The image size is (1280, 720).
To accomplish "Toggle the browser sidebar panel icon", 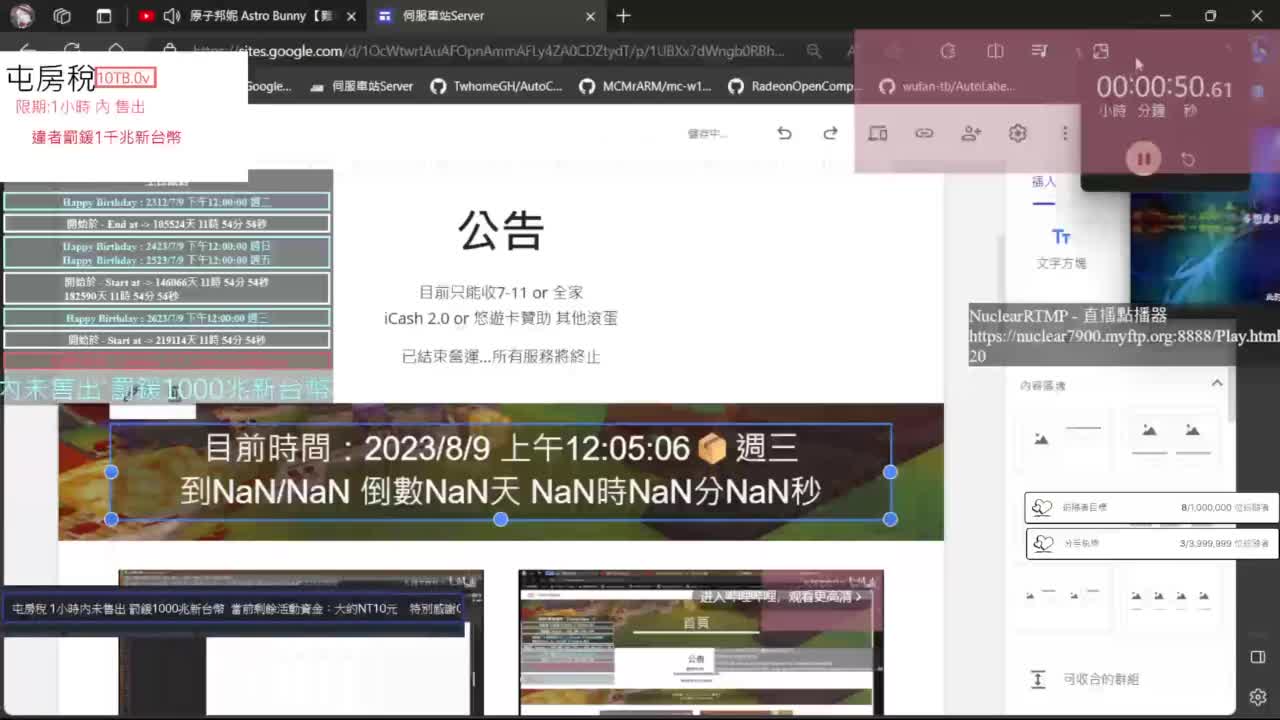I will tap(1258, 657).
